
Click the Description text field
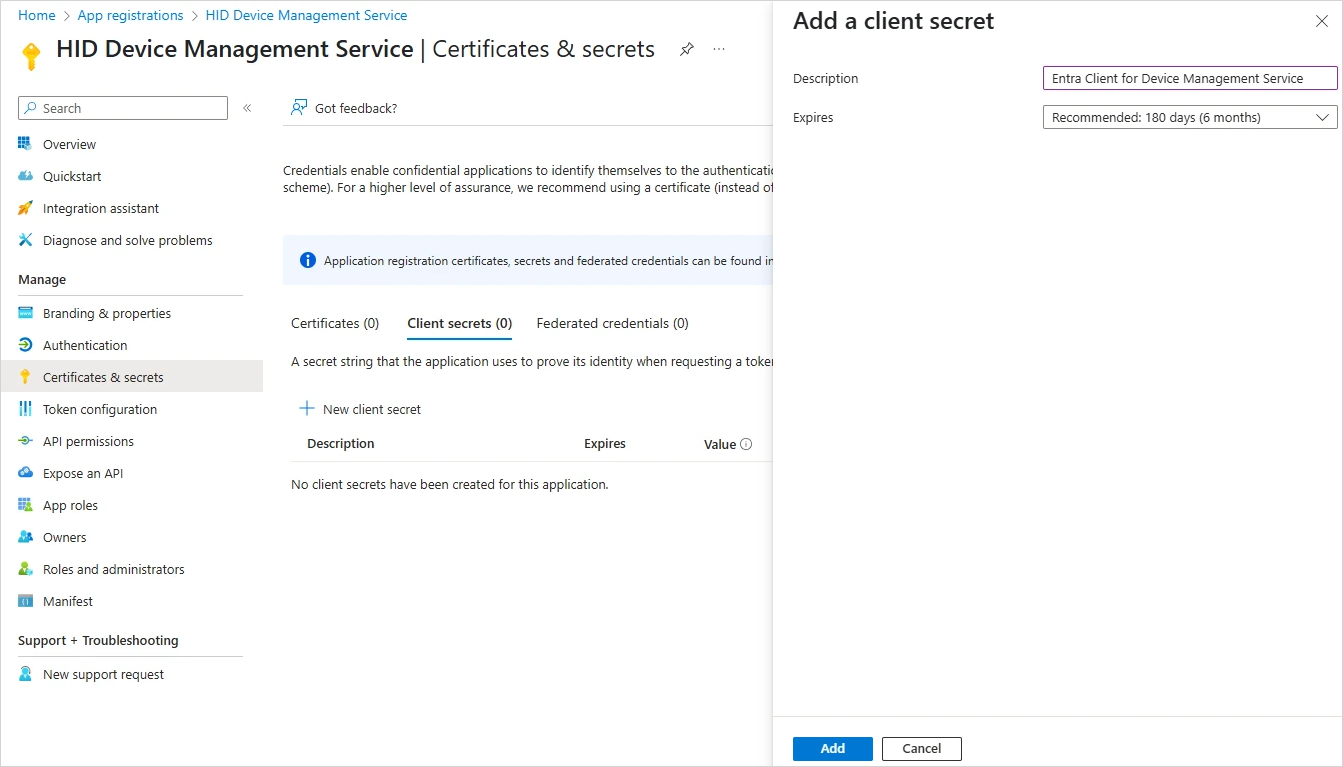click(x=1189, y=78)
